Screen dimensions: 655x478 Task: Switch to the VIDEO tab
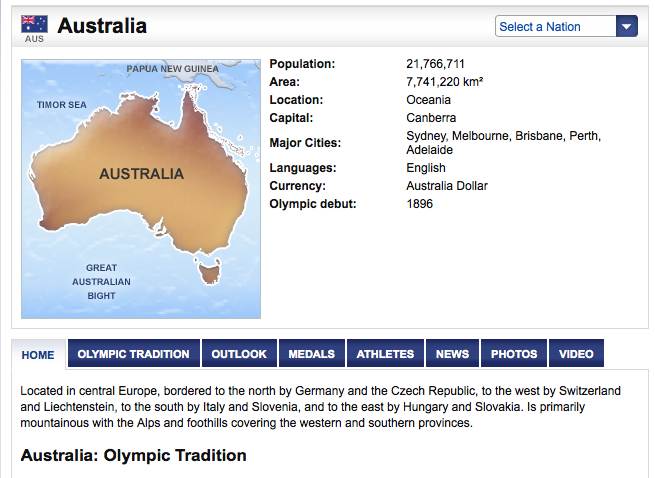pyautogui.click(x=576, y=354)
